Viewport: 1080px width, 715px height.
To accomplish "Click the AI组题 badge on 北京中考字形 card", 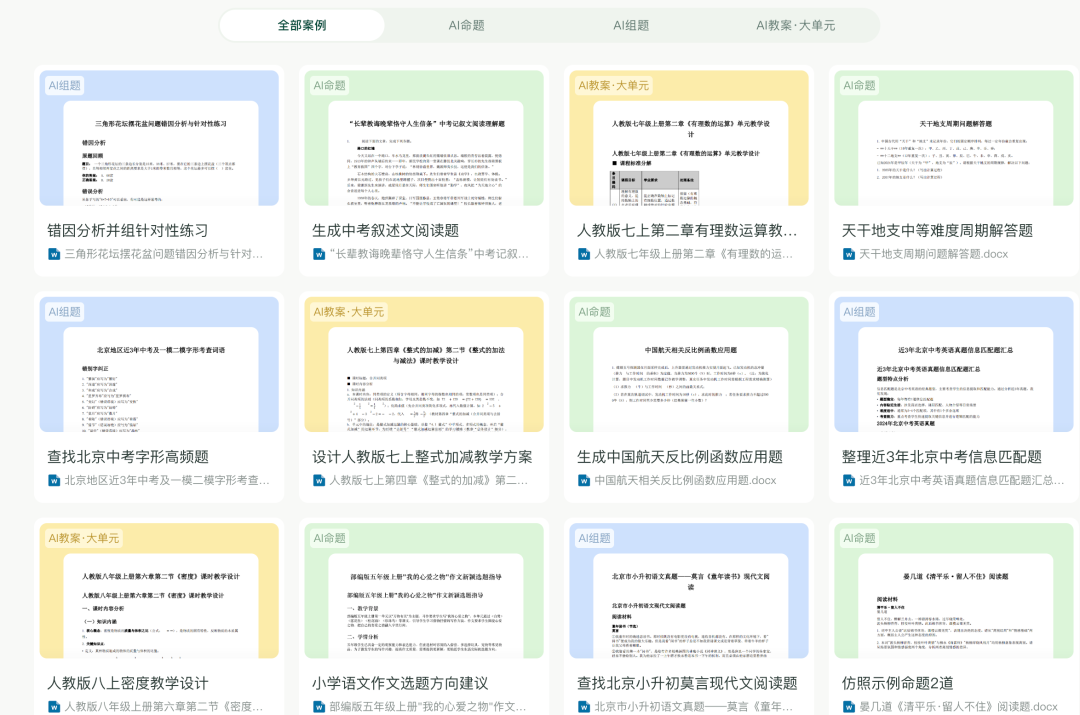I will click(x=65, y=311).
